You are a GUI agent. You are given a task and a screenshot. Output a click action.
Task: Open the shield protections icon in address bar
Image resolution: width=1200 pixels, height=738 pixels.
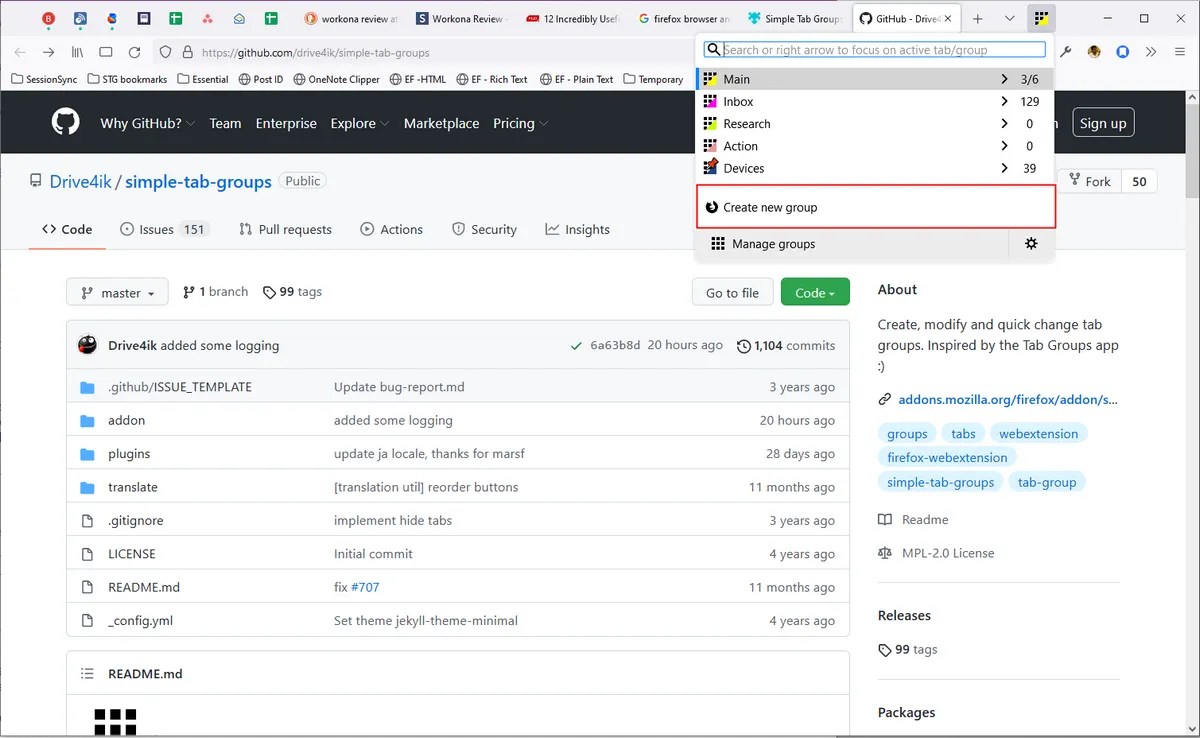point(163,52)
